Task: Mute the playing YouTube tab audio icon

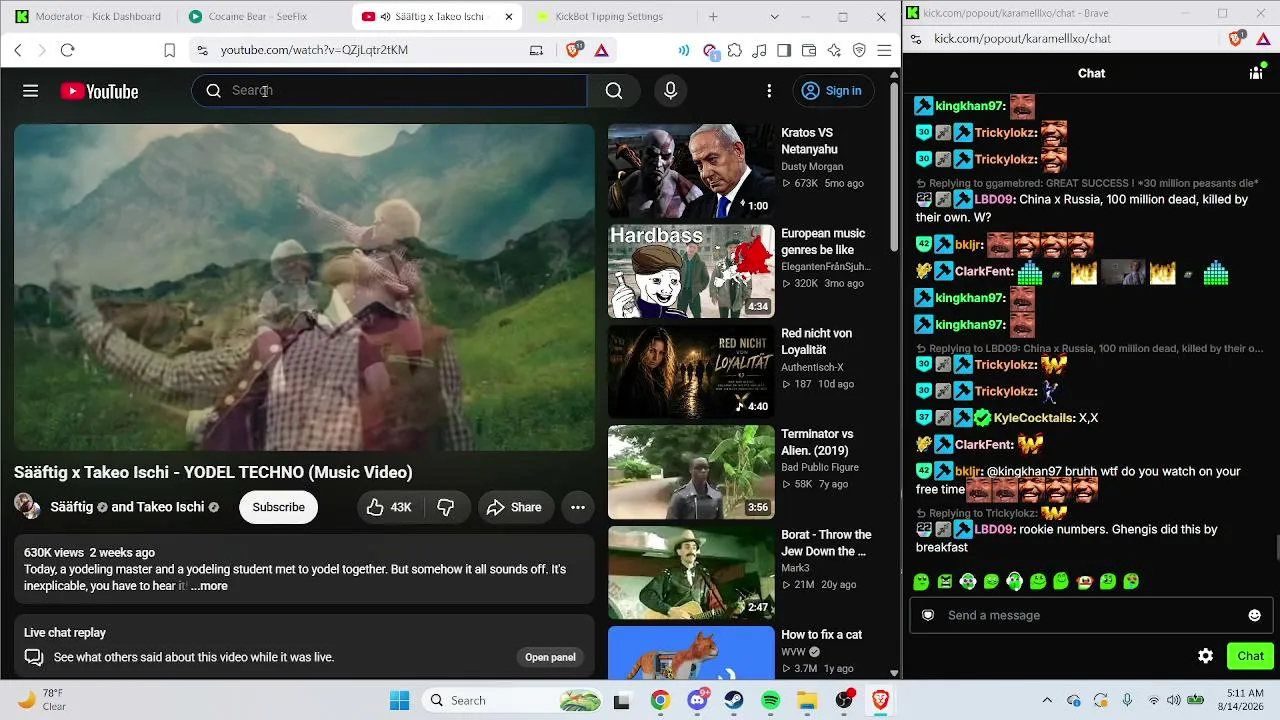Action: 385,17
